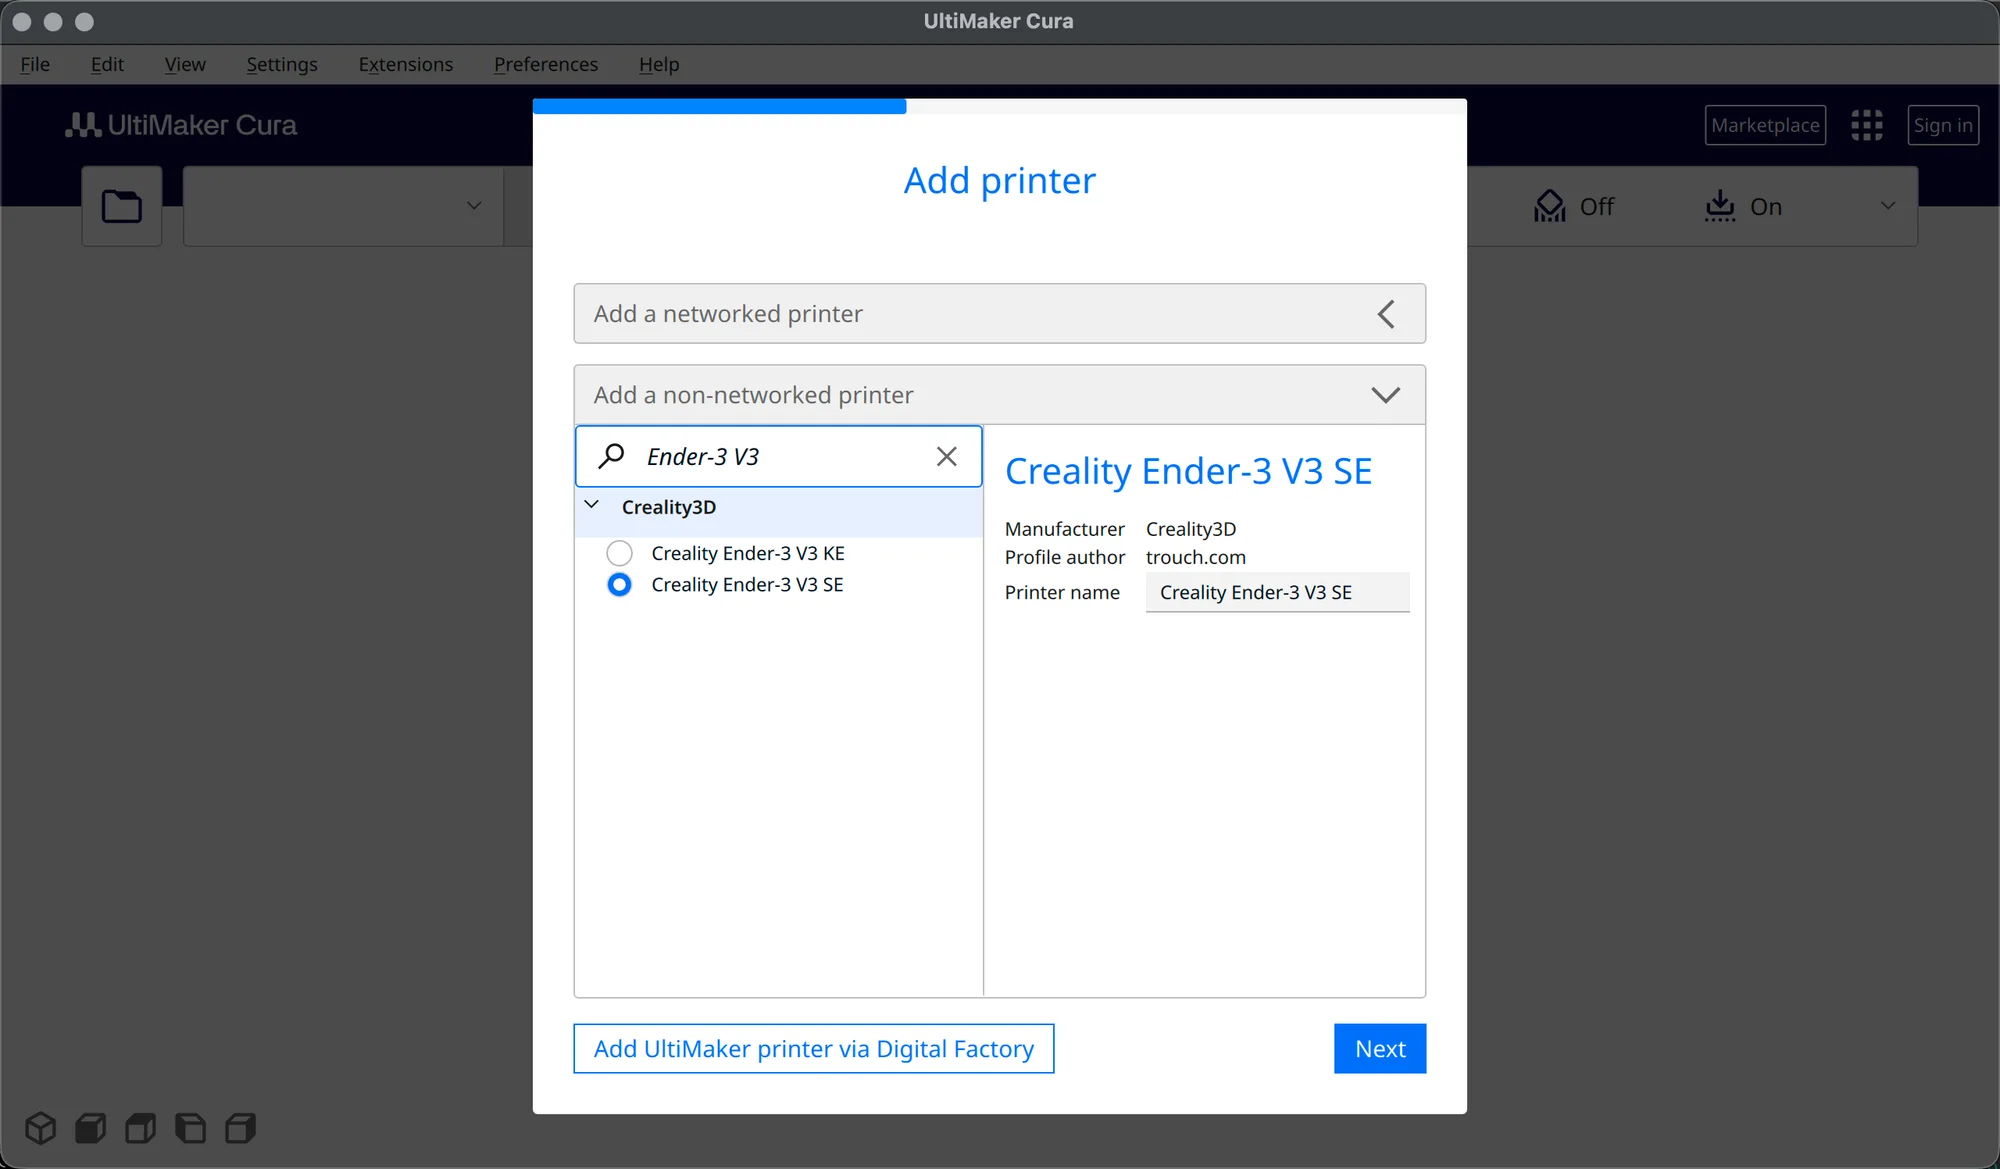Open the Marketplace button
The image size is (2000, 1169).
[x=1765, y=125]
